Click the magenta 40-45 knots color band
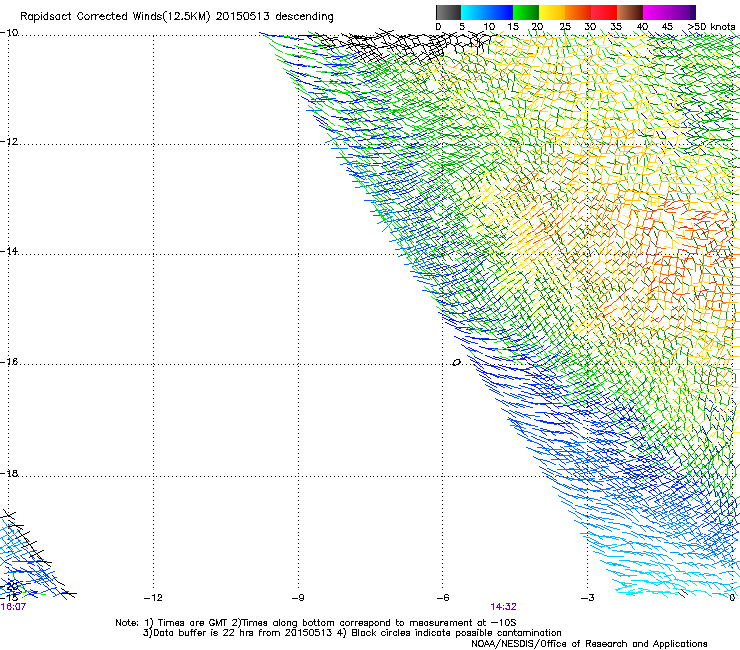The width and height of the screenshot is (740, 650). [656, 12]
